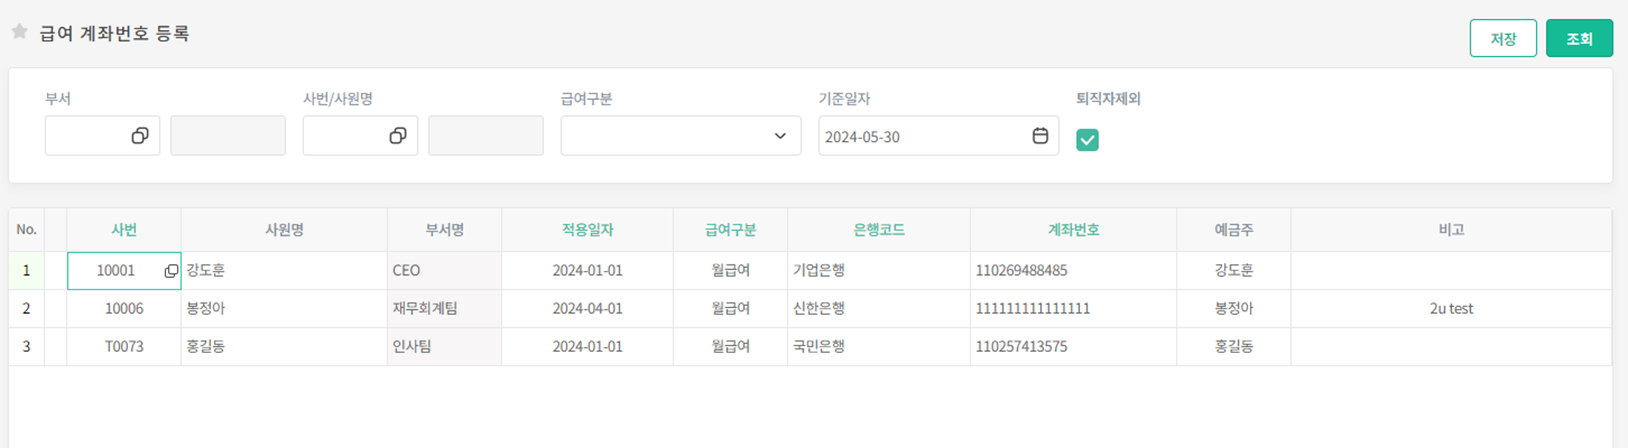Open the 사번/사원명 search popup icon
Image resolution: width=1628 pixels, height=448 pixels.
pyautogui.click(x=398, y=136)
